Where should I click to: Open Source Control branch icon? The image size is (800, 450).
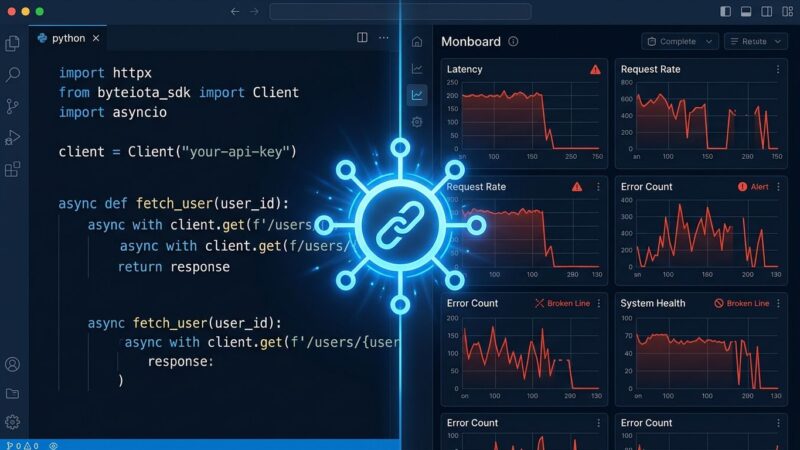[x=12, y=106]
